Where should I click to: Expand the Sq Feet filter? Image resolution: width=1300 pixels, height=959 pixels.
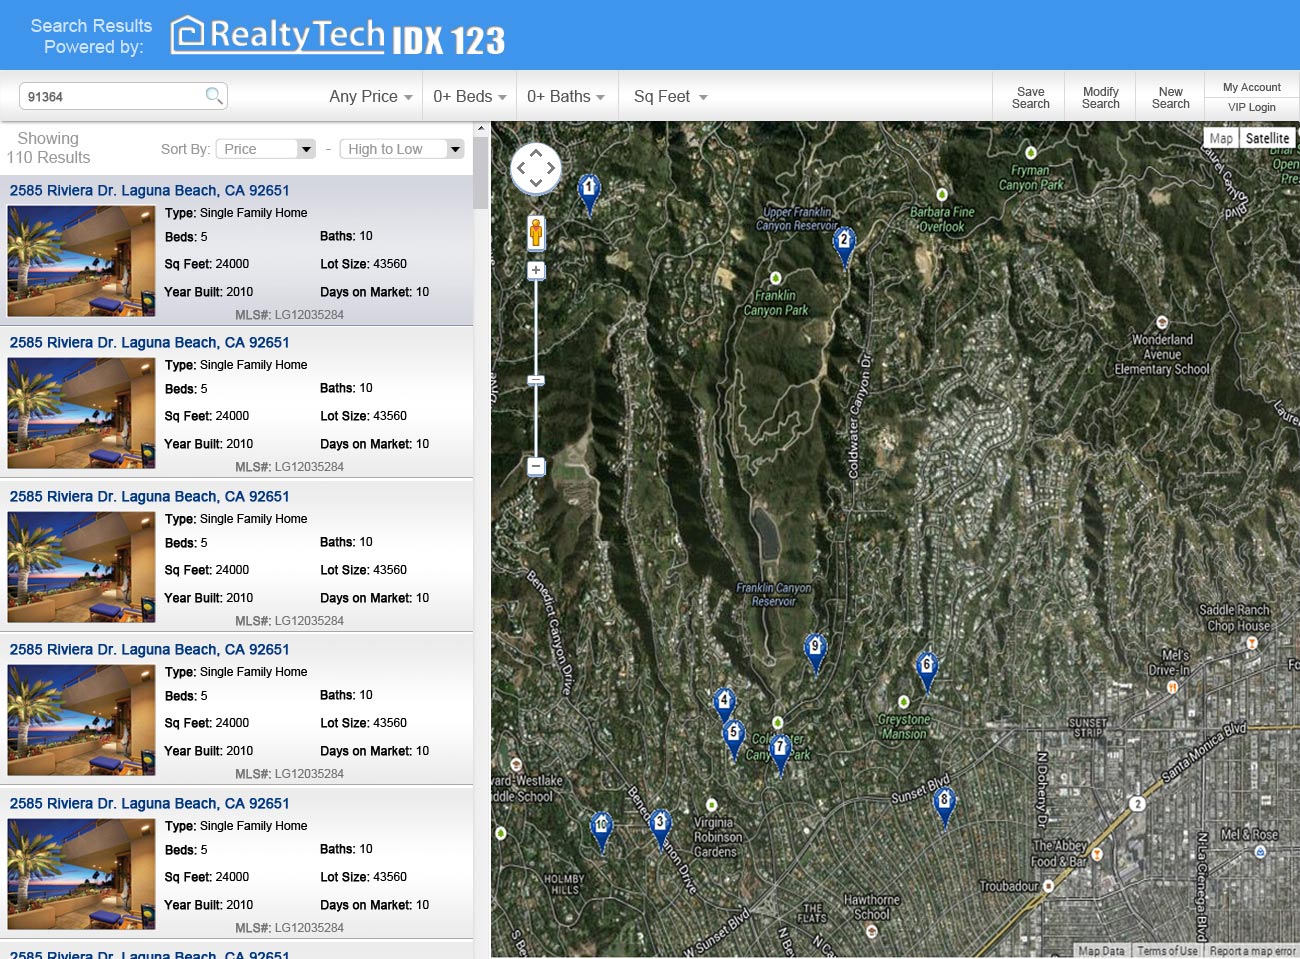click(671, 97)
